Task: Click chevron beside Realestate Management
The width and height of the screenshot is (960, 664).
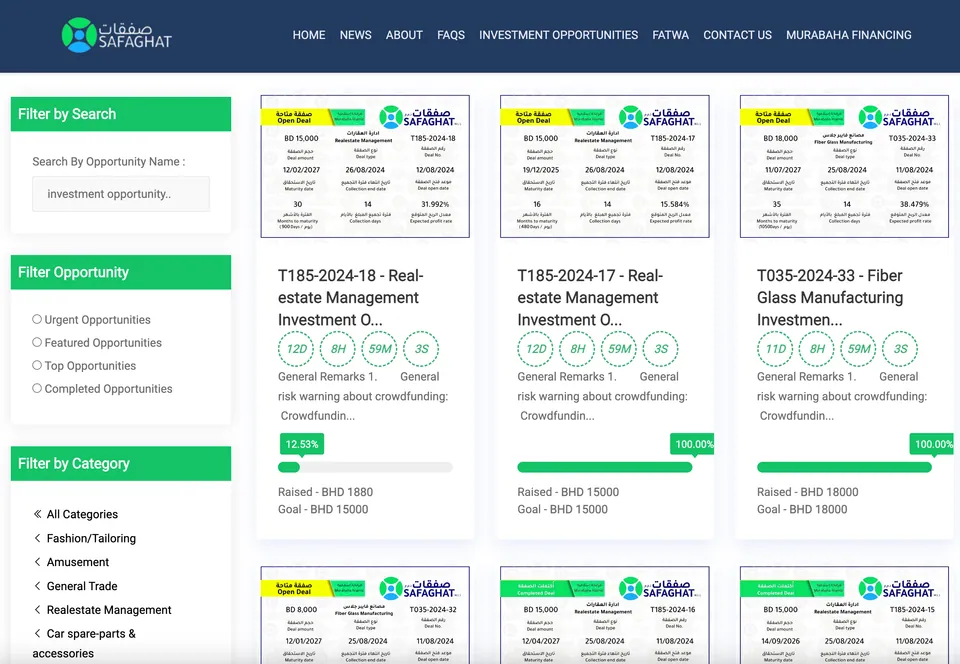Action: pyautogui.click(x=37, y=610)
